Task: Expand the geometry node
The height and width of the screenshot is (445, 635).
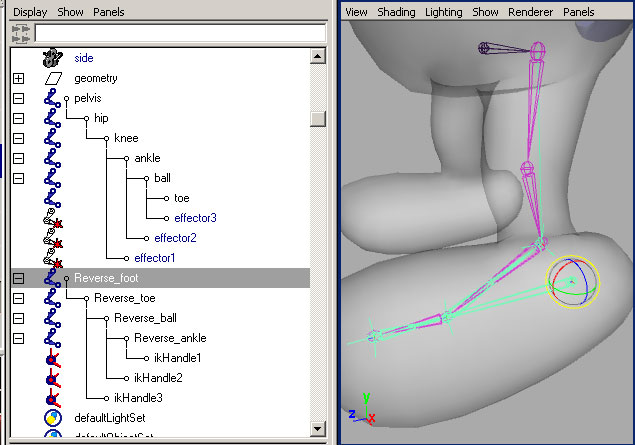Action: pos(18,78)
